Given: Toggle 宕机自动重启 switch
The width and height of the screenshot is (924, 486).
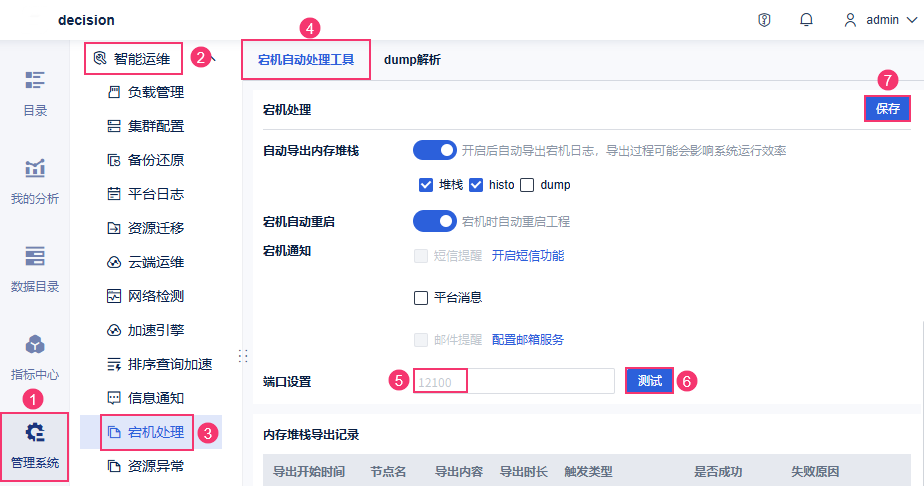Looking at the screenshot, I should click(x=434, y=220).
